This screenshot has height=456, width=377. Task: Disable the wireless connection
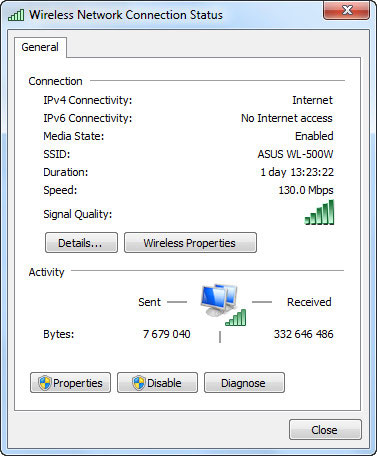click(x=157, y=383)
